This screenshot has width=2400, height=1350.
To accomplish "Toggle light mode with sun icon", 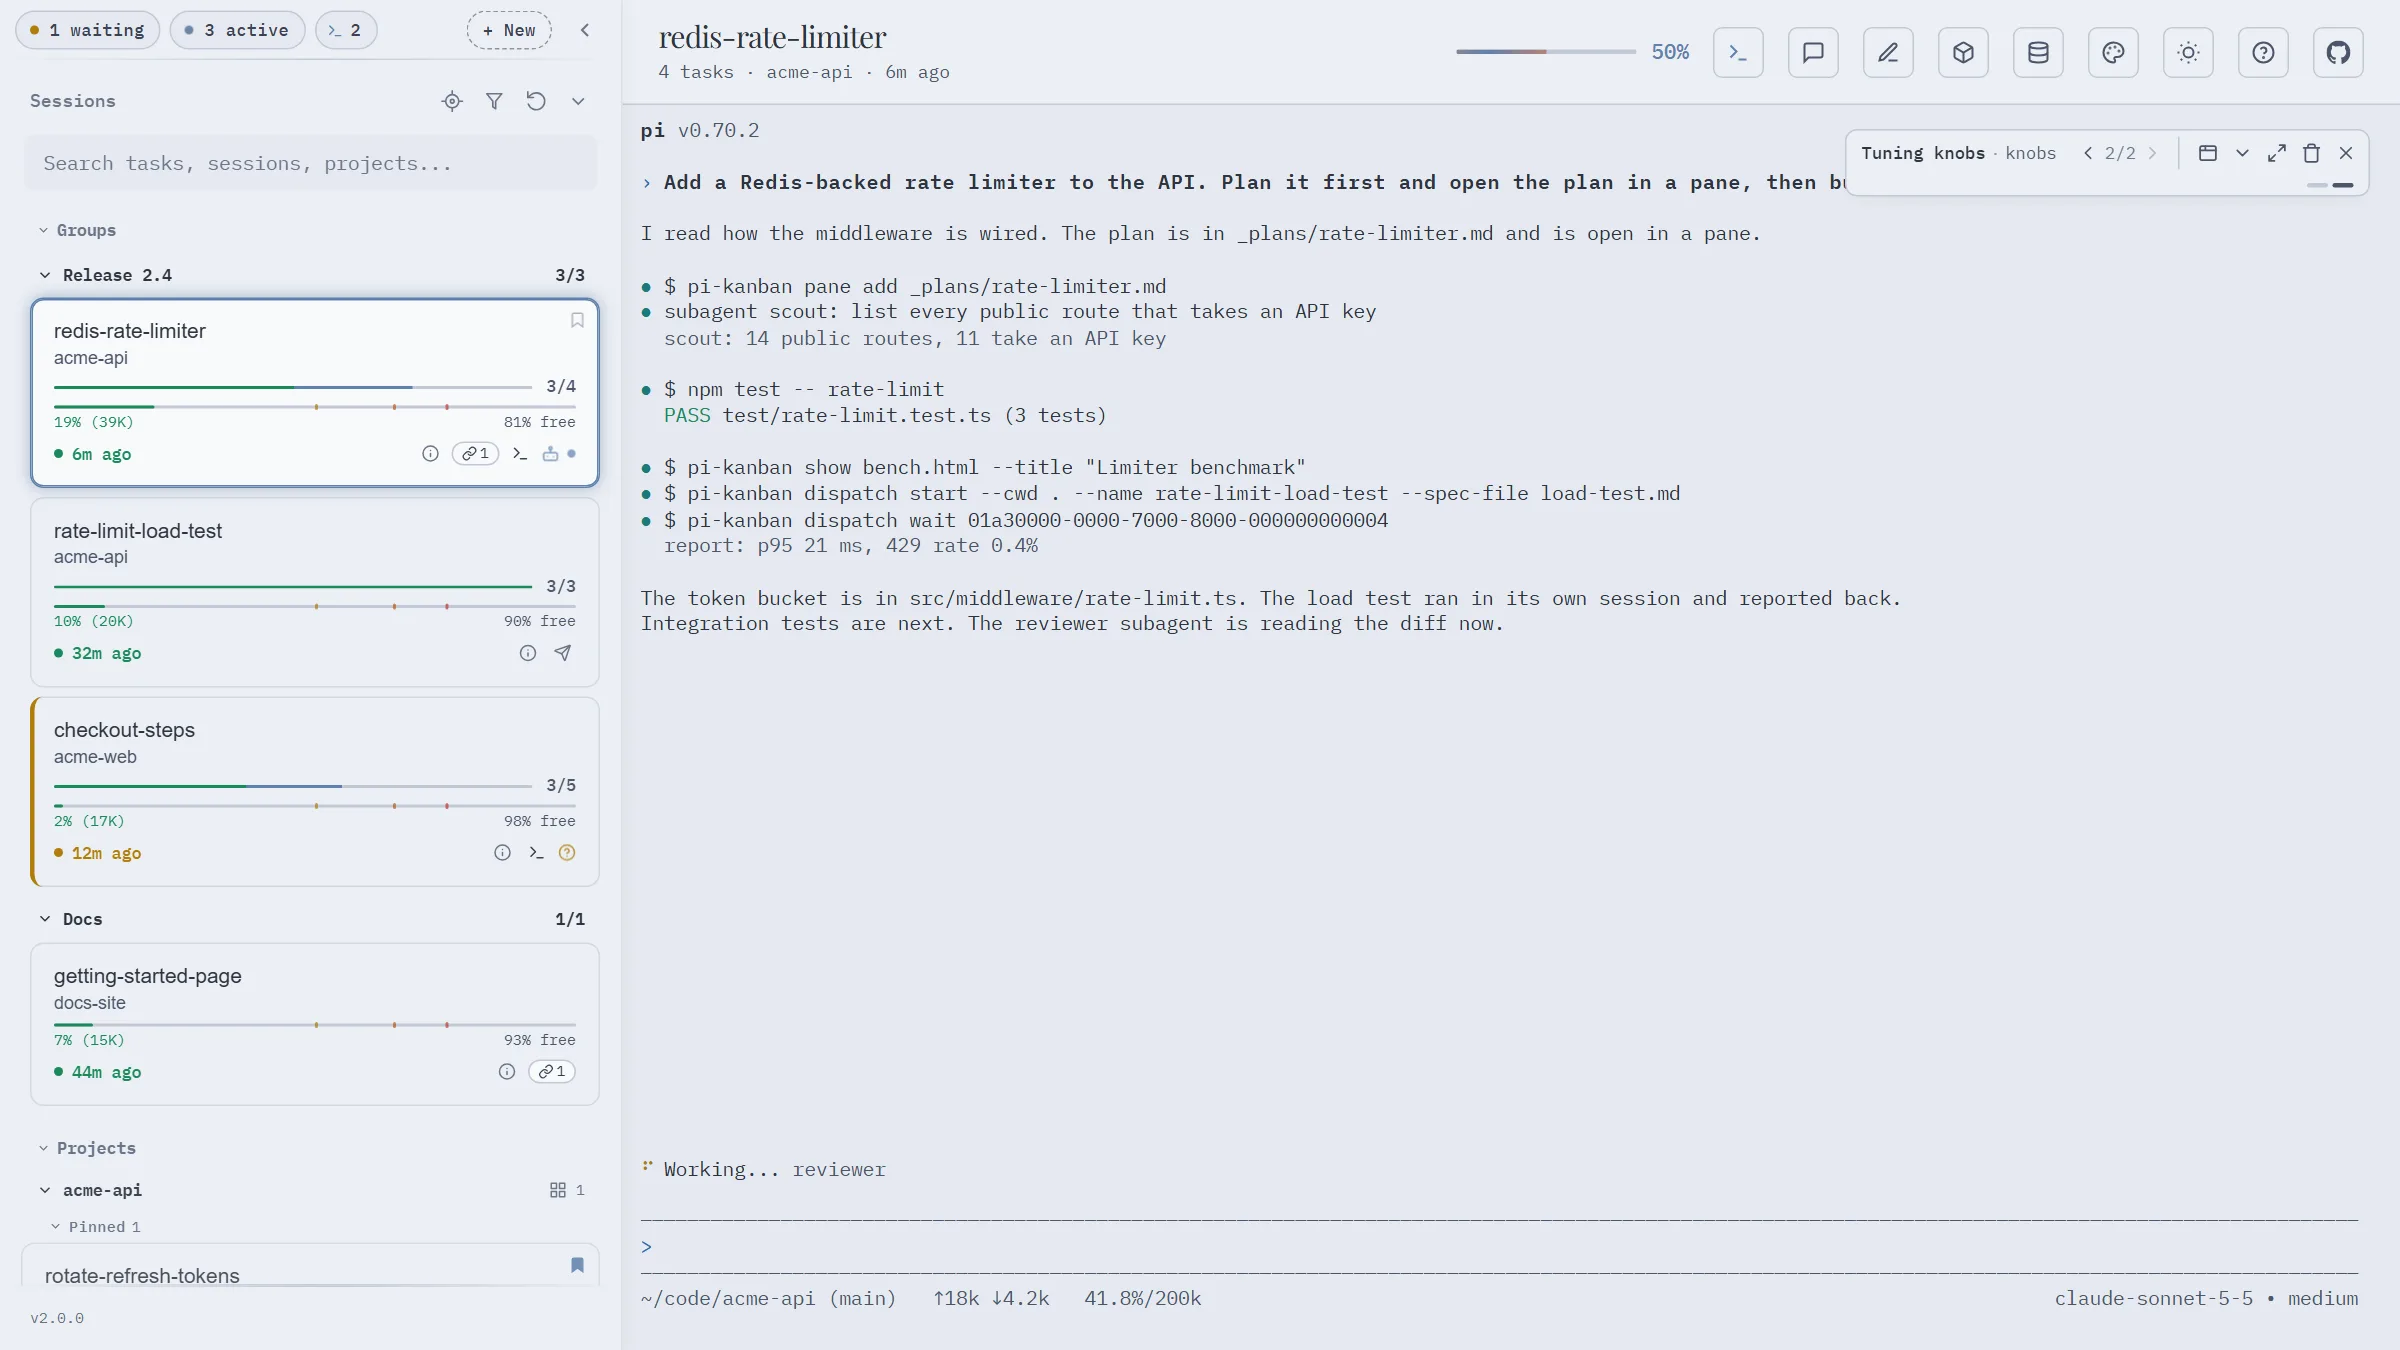I will 2188,52.
